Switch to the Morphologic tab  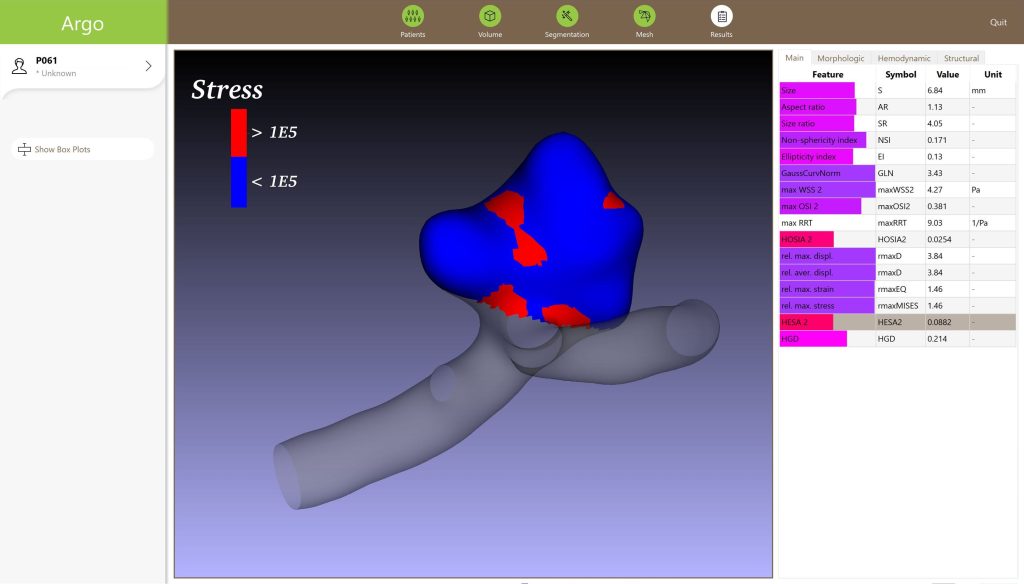click(840, 58)
